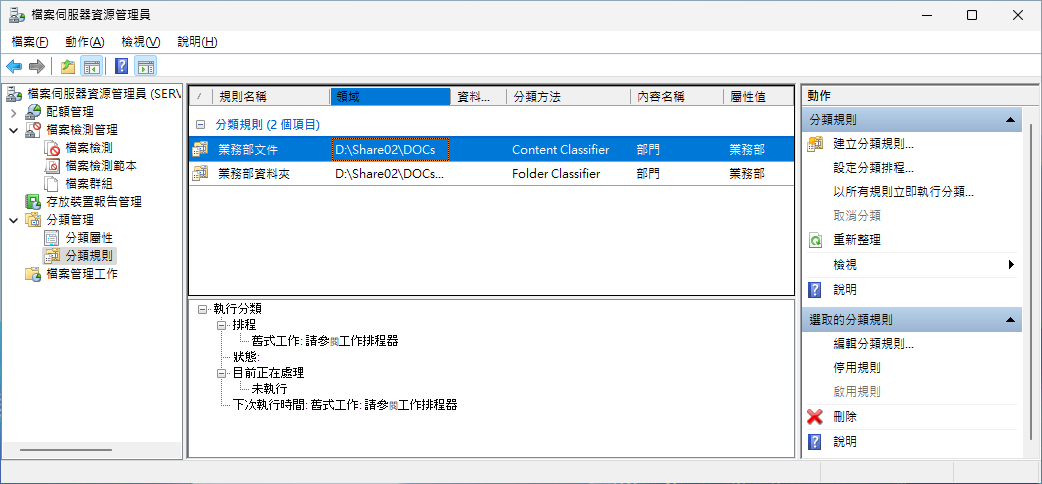This screenshot has width=1042, height=484.
Task: Click the root server icon in tree
Action: [x=14, y=94]
